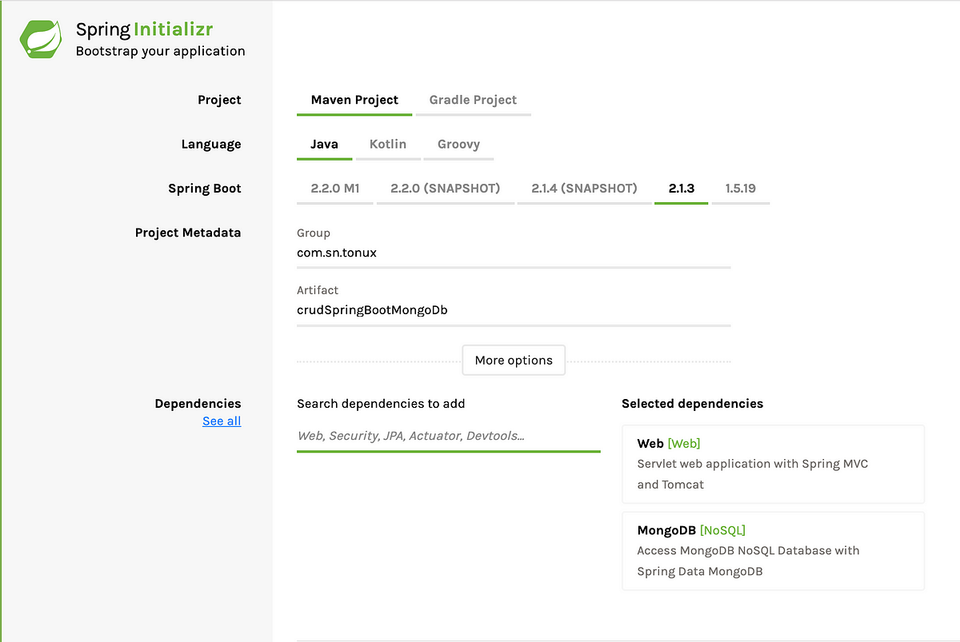Select the Java language tab
Image resolution: width=960 pixels, height=642 pixels.
click(324, 144)
